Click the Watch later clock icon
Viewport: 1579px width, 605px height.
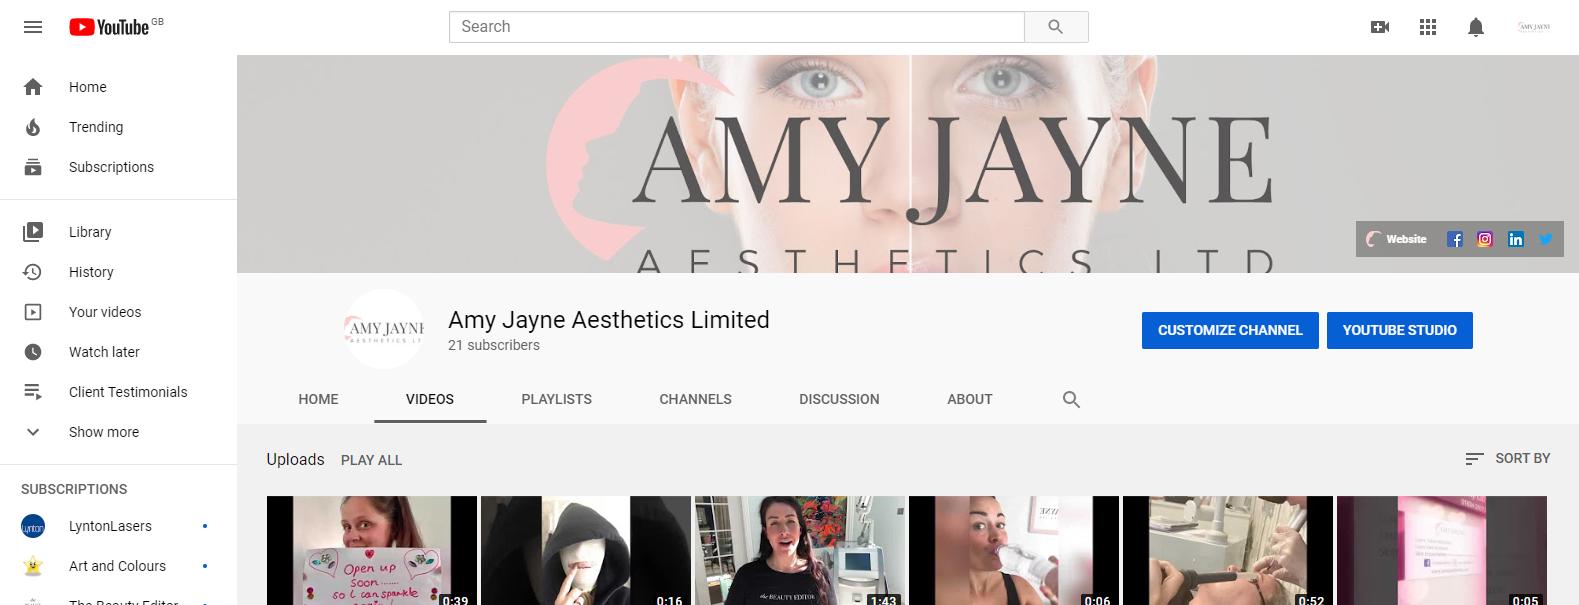[33, 352]
